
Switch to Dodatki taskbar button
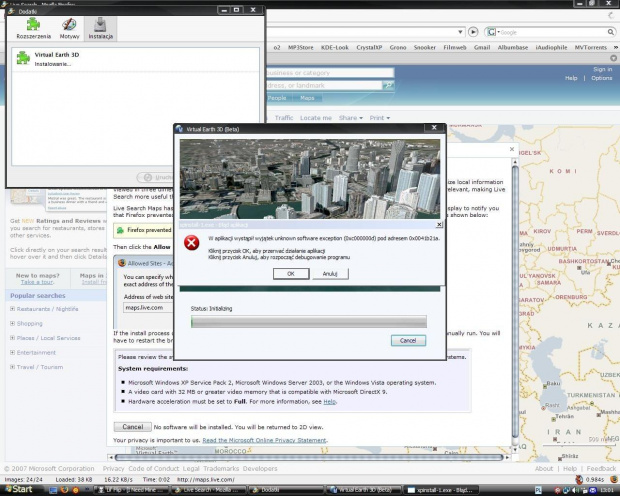point(286,490)
